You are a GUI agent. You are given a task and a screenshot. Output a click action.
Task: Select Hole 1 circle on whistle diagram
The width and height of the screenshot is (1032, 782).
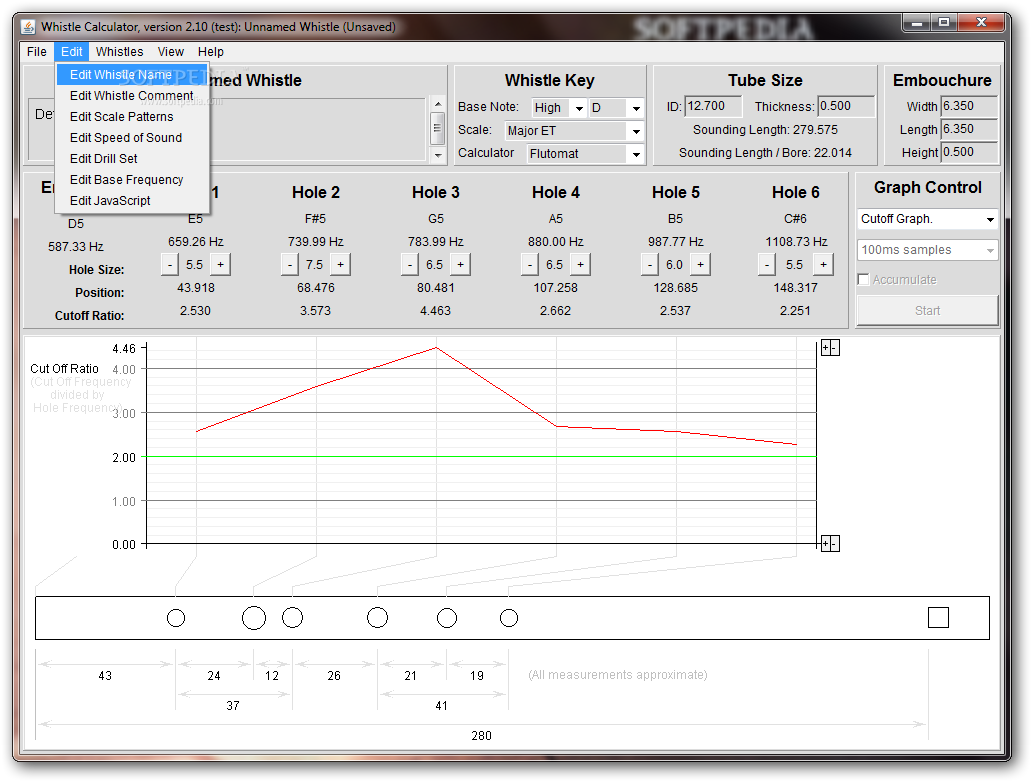coord(176,618)
